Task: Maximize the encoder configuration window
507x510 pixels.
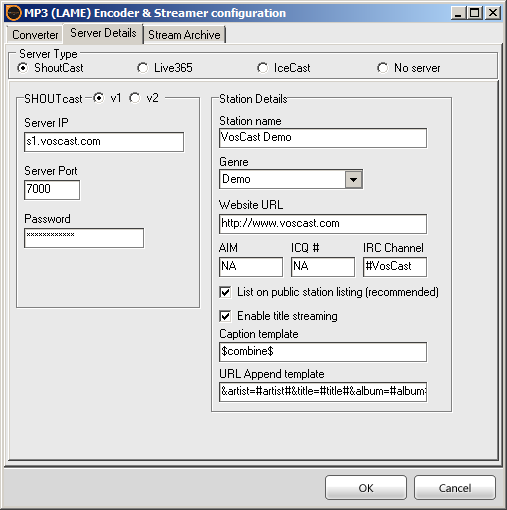Action: pyautogui.click(x=475, y=13)
